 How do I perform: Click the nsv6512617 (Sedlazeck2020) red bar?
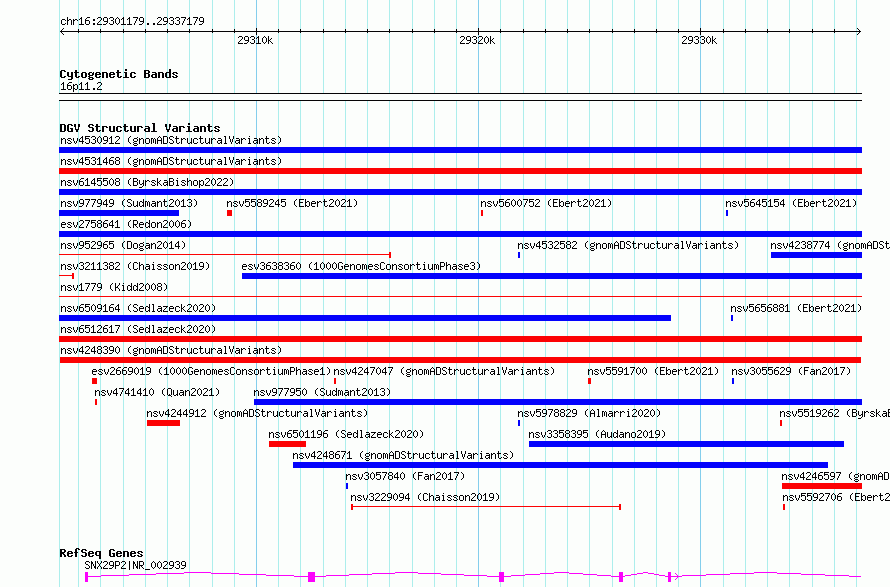[460, 339]
